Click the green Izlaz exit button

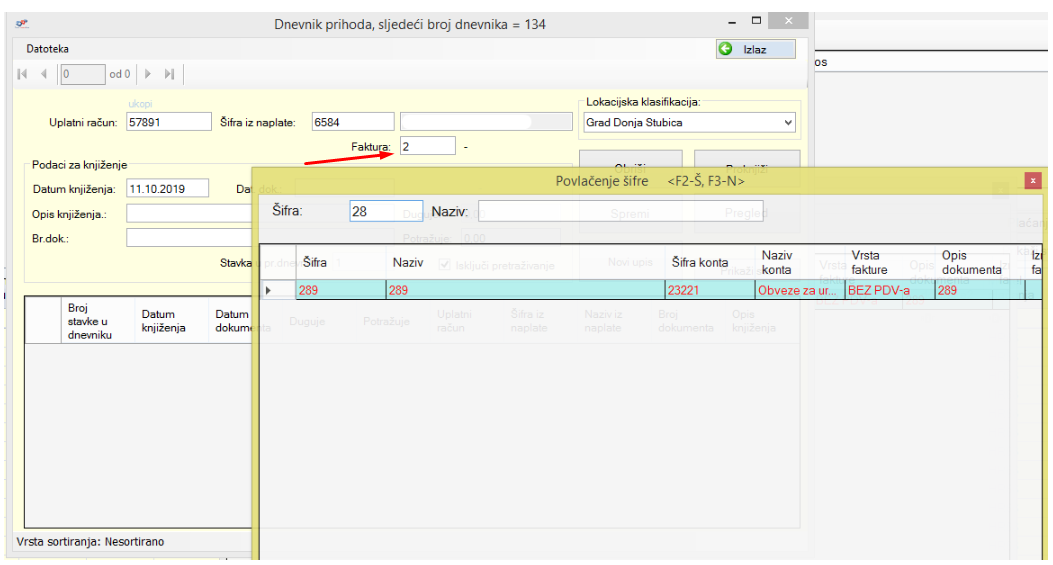[756, 49]
